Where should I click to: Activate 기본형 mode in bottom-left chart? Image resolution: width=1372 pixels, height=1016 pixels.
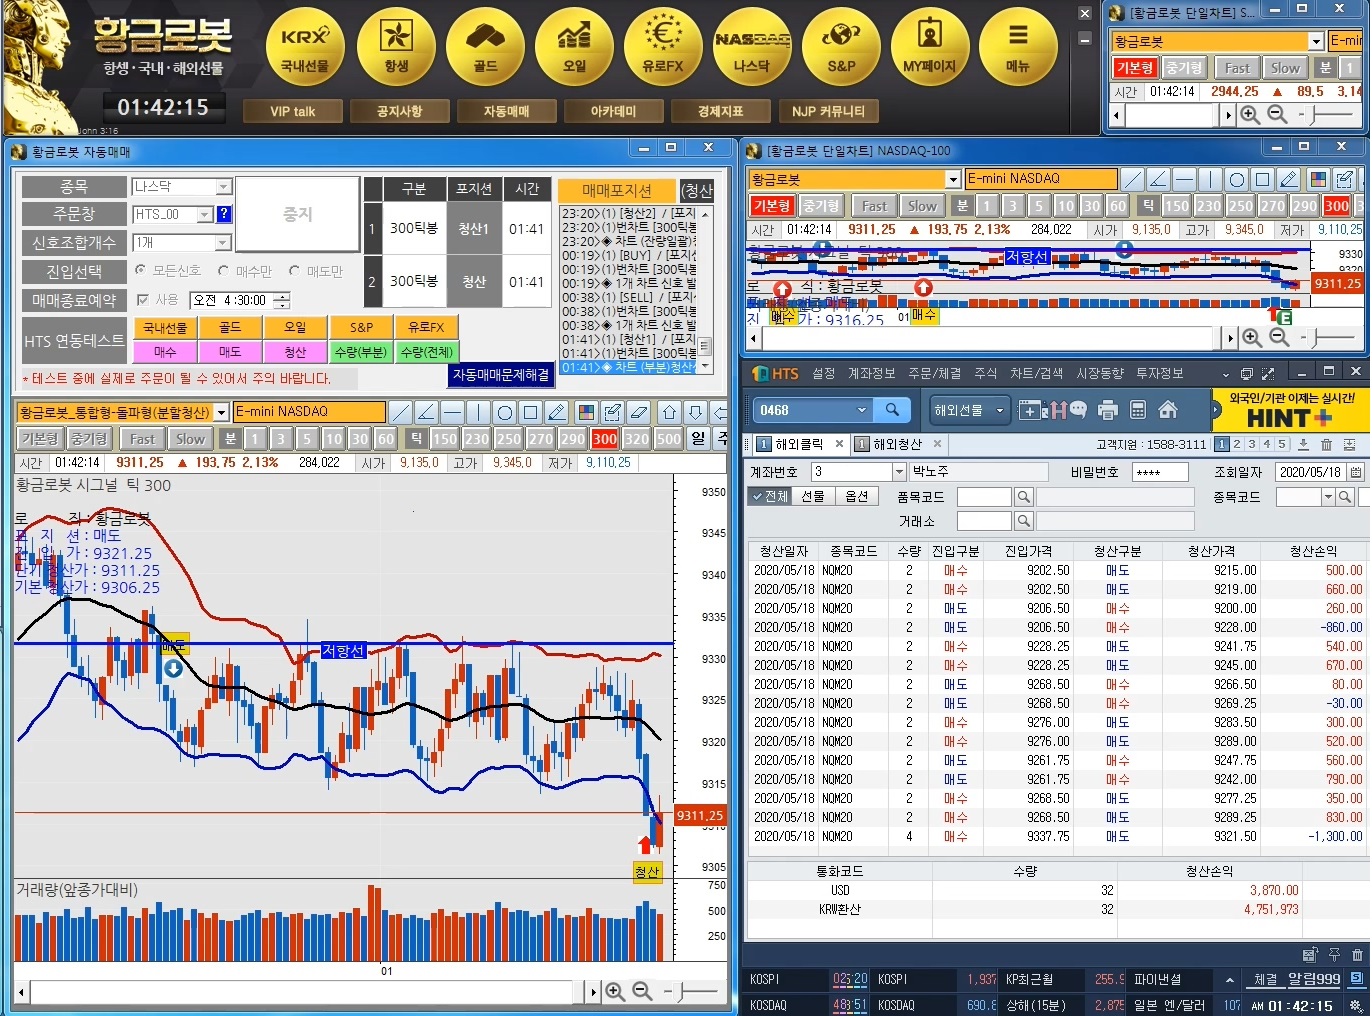click(40, 438)
